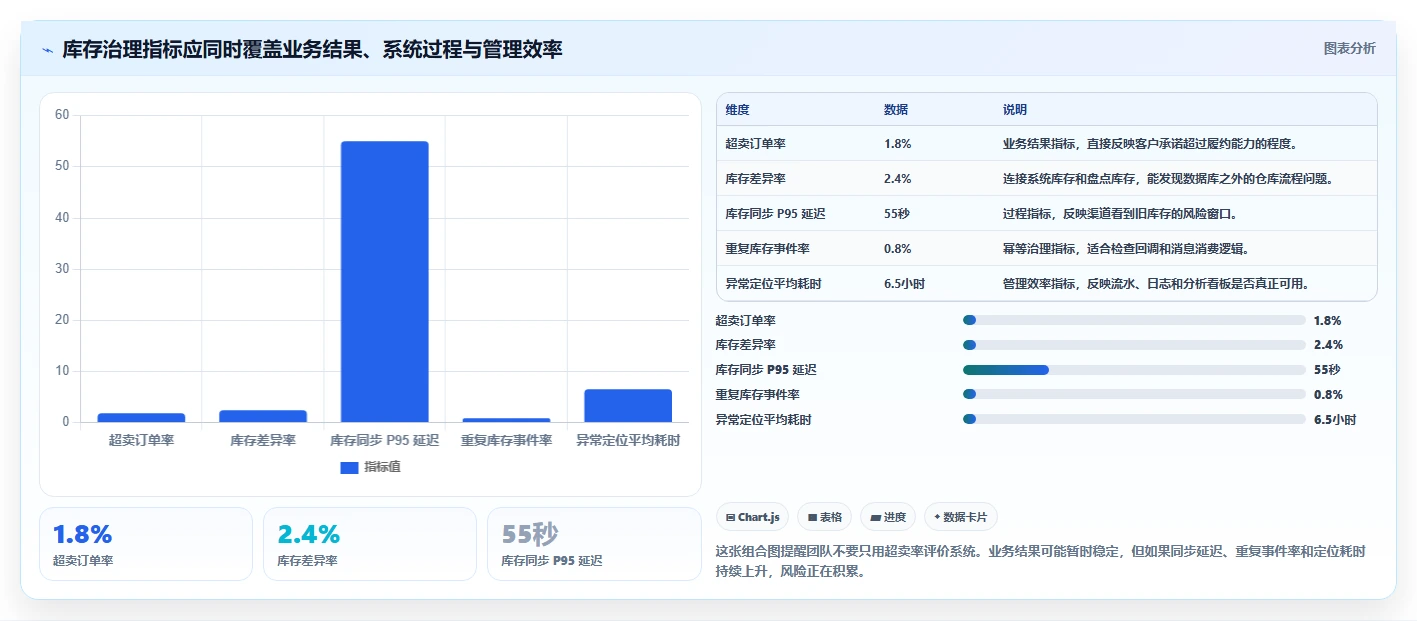1417x621 pixels.
Task: Select the 异常定位平均耗时 table cell
Action: point(774,284)
